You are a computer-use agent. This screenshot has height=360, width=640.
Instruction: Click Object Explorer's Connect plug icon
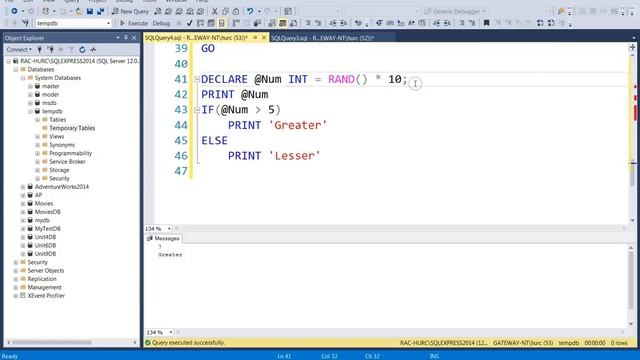pyautogui.click(x=40, y=49)
